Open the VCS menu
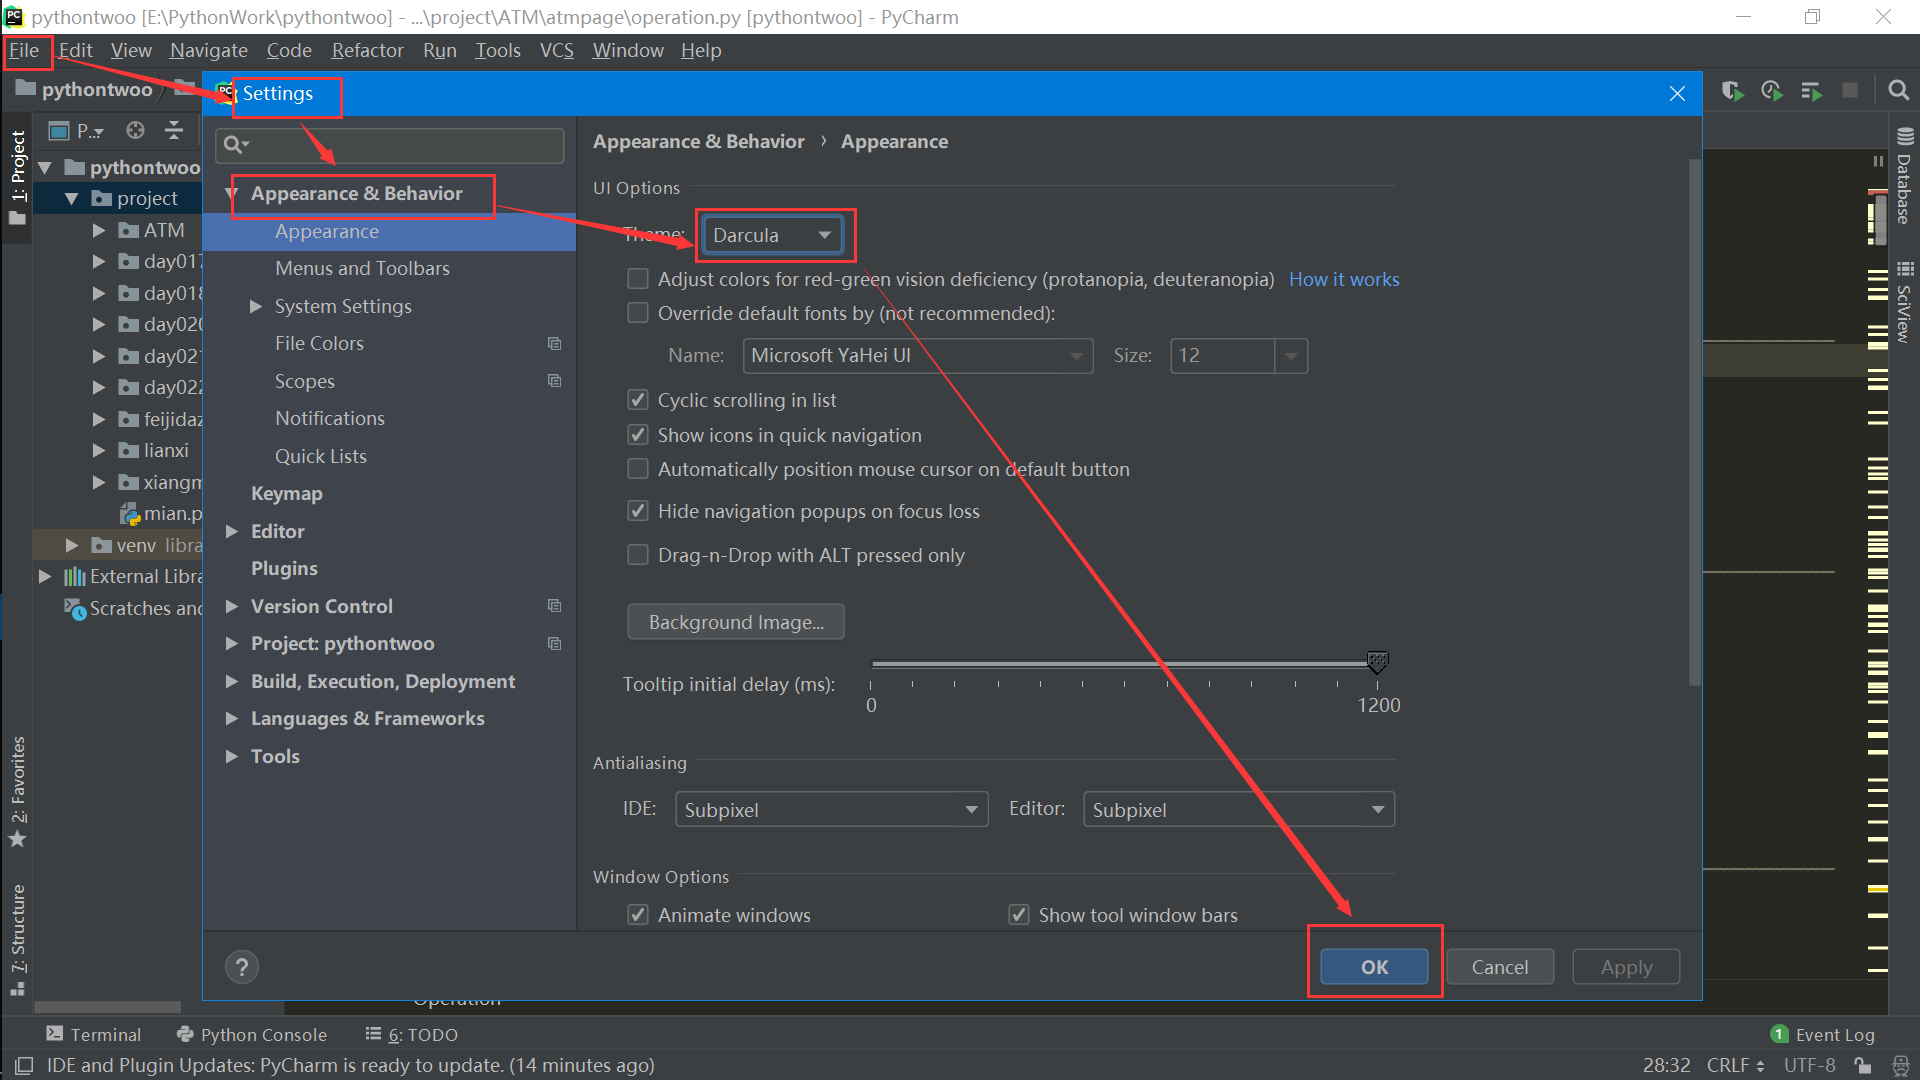The width and height of the screenshot is (1920, 1080). [557, 50]
